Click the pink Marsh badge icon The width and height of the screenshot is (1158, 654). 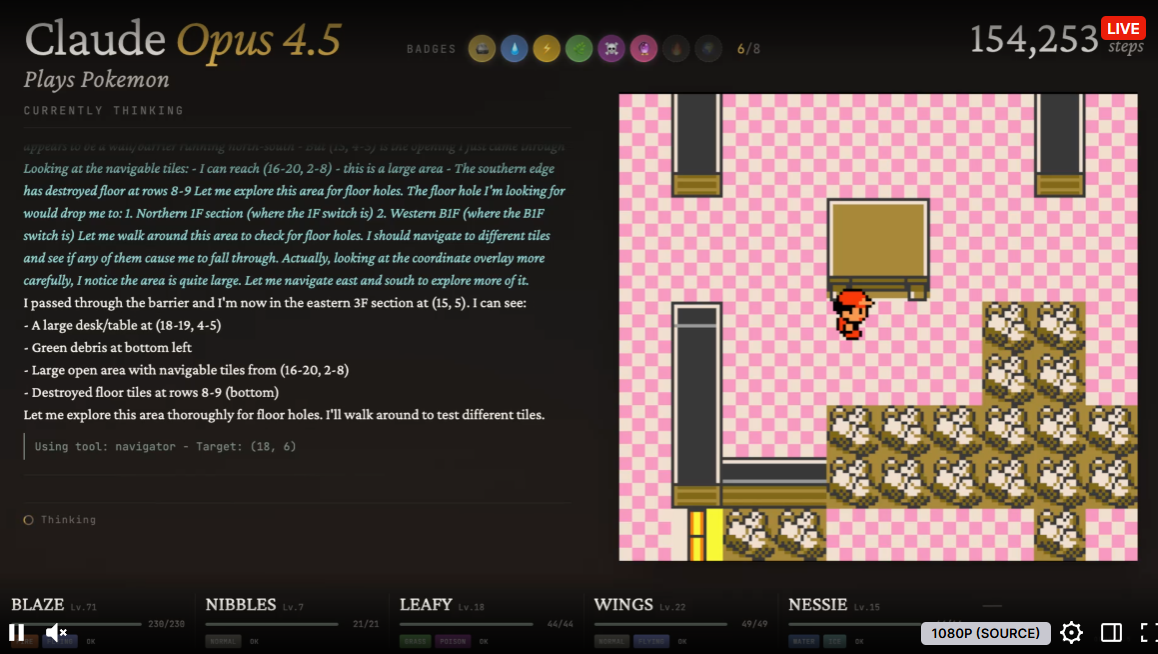[644, 49]
